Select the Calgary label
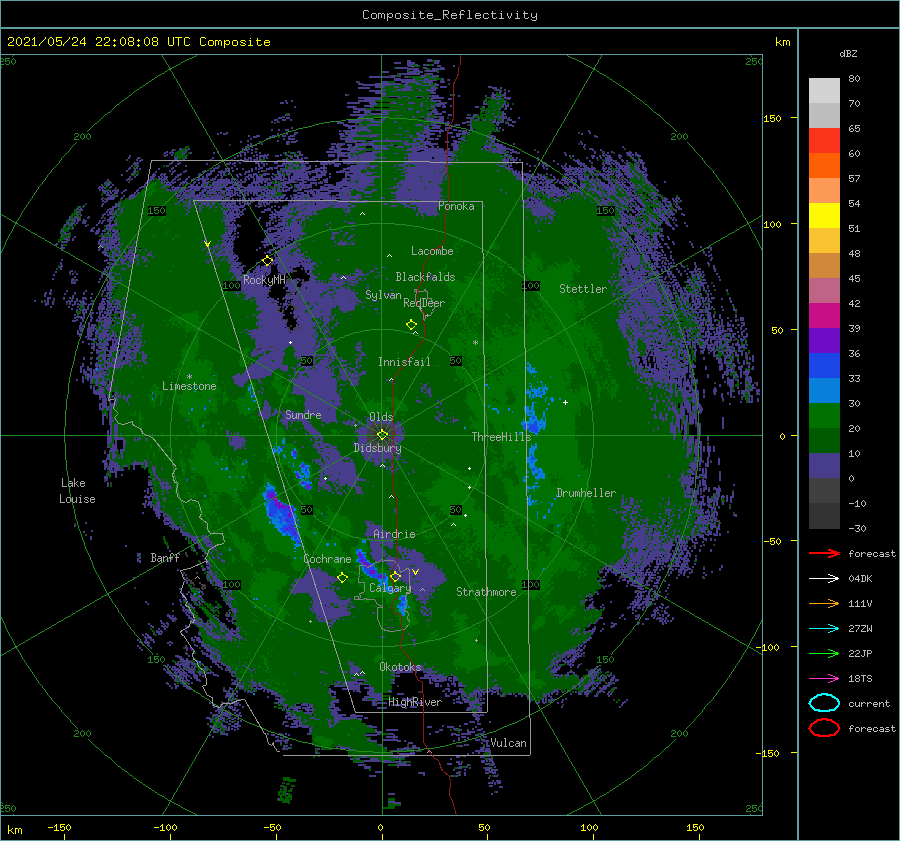The width and height of the screenshot is (900, 841). click(390, 588)
